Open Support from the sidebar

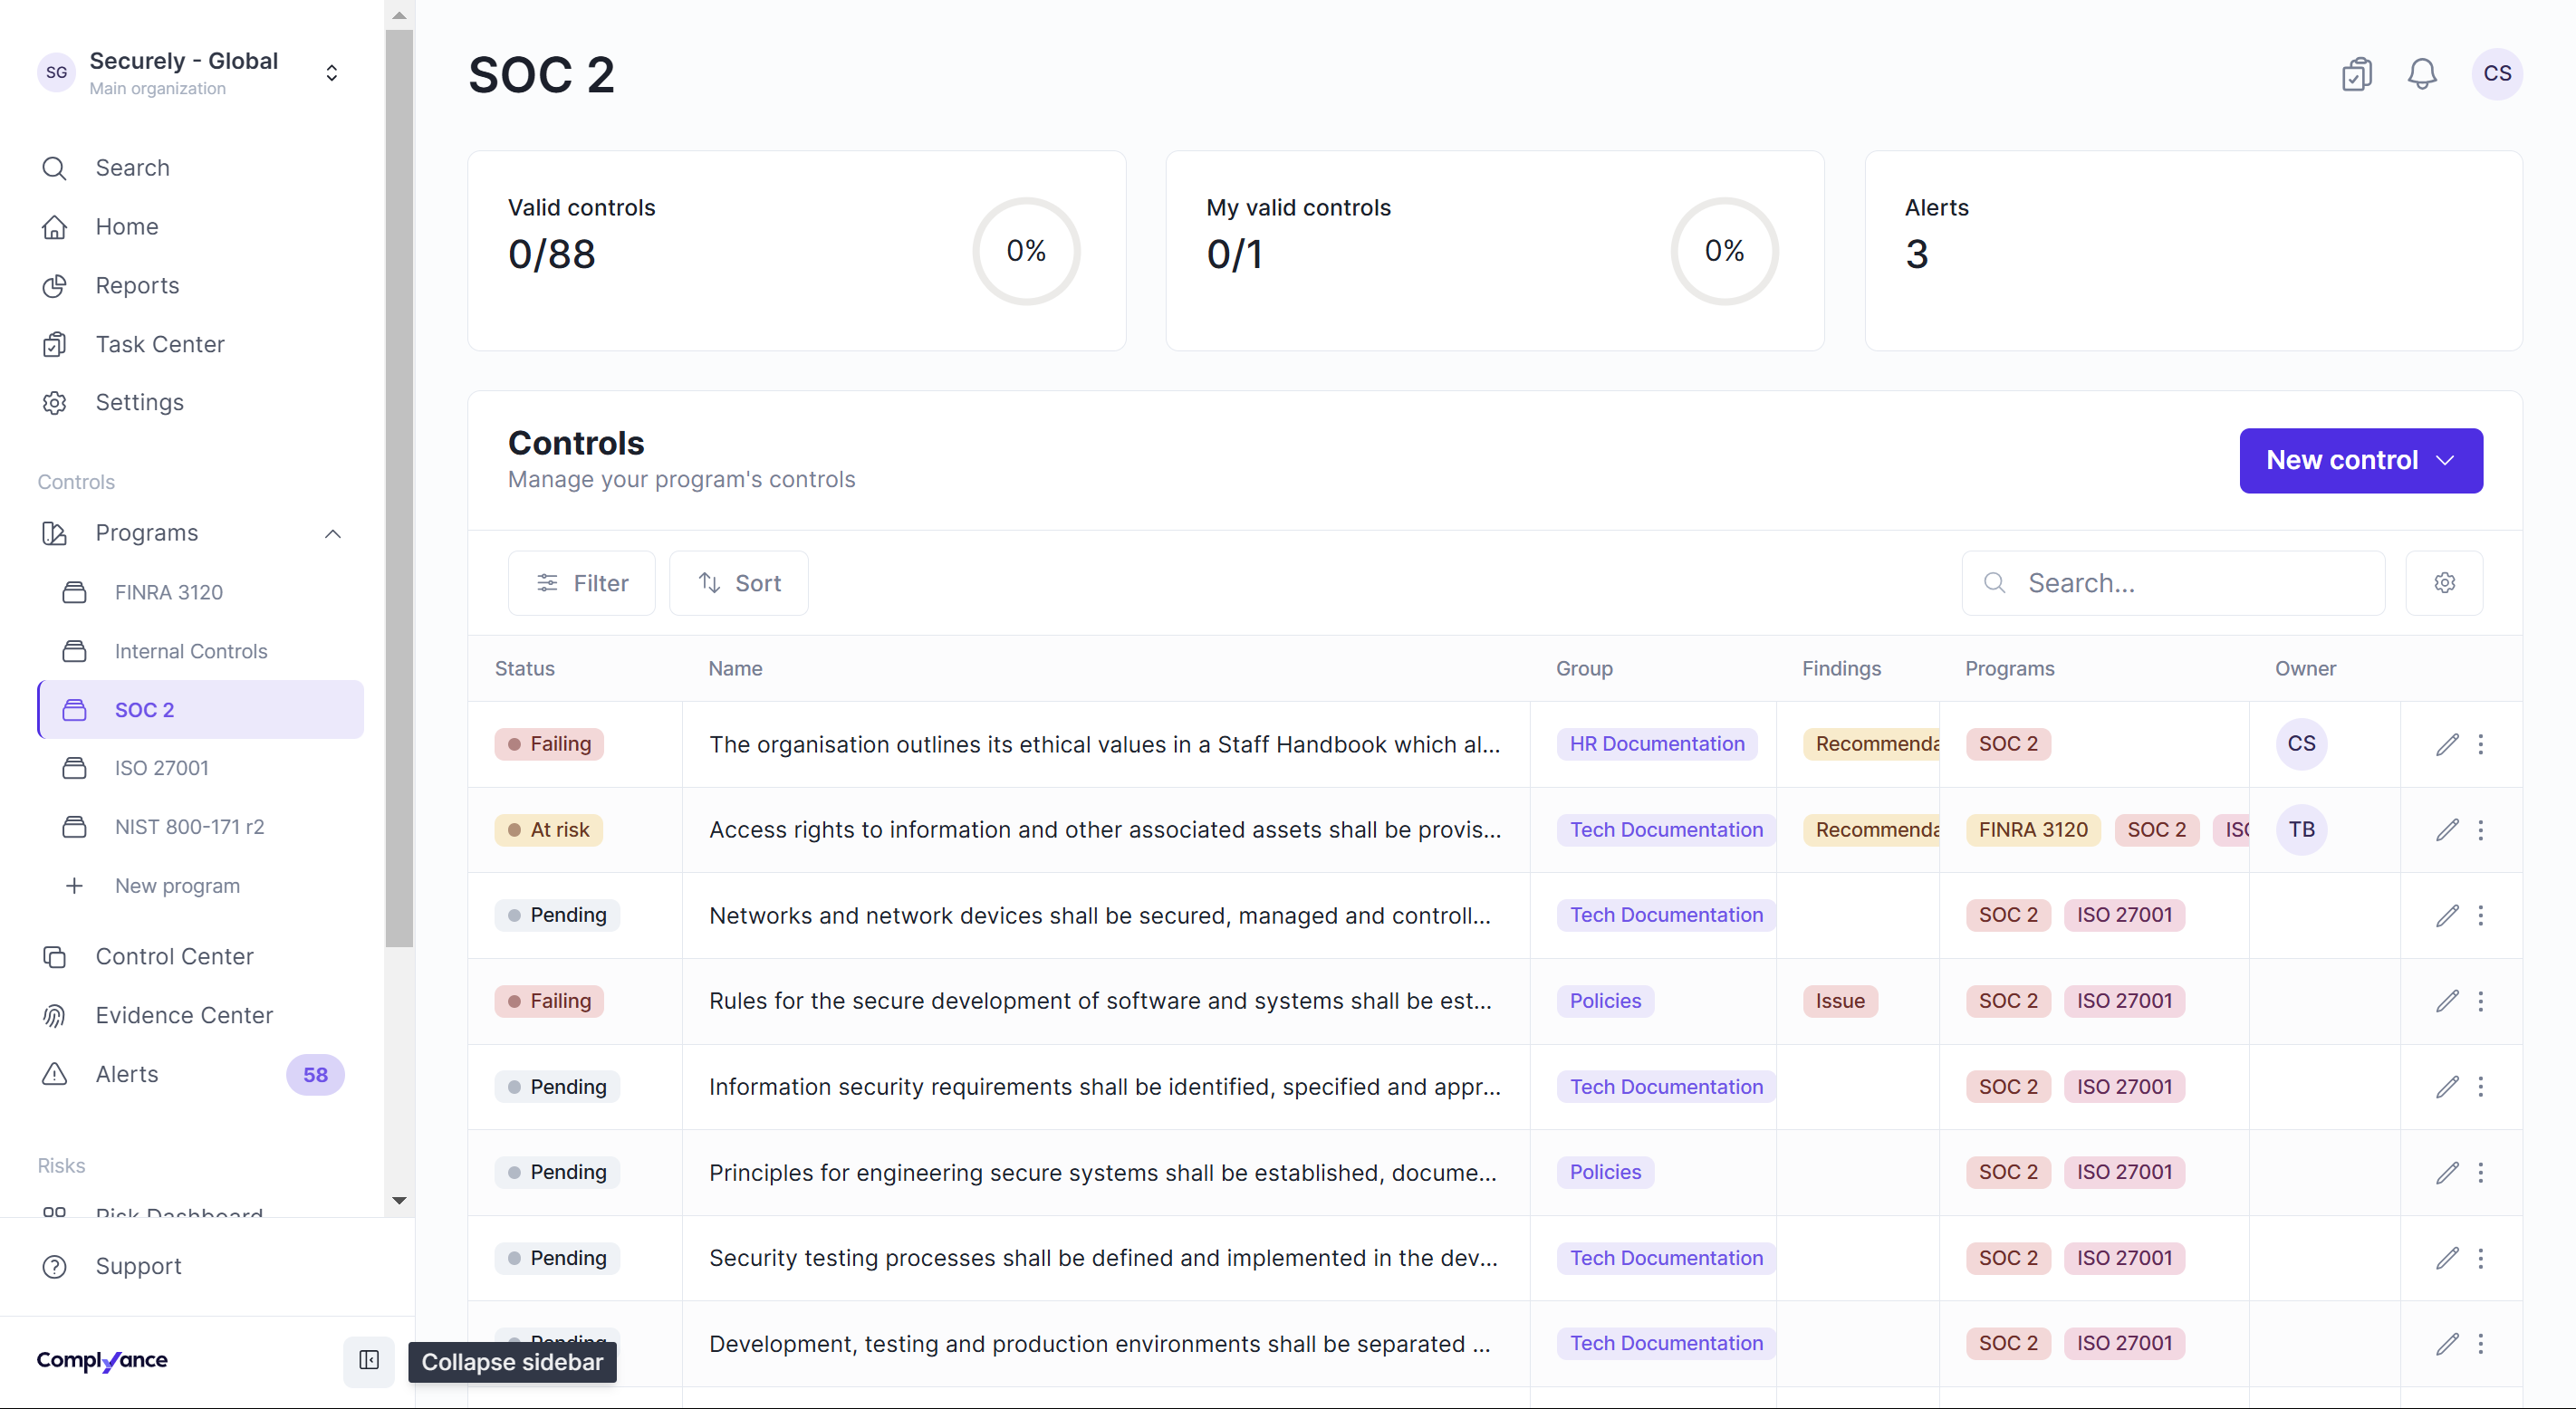pos(138,1266)
